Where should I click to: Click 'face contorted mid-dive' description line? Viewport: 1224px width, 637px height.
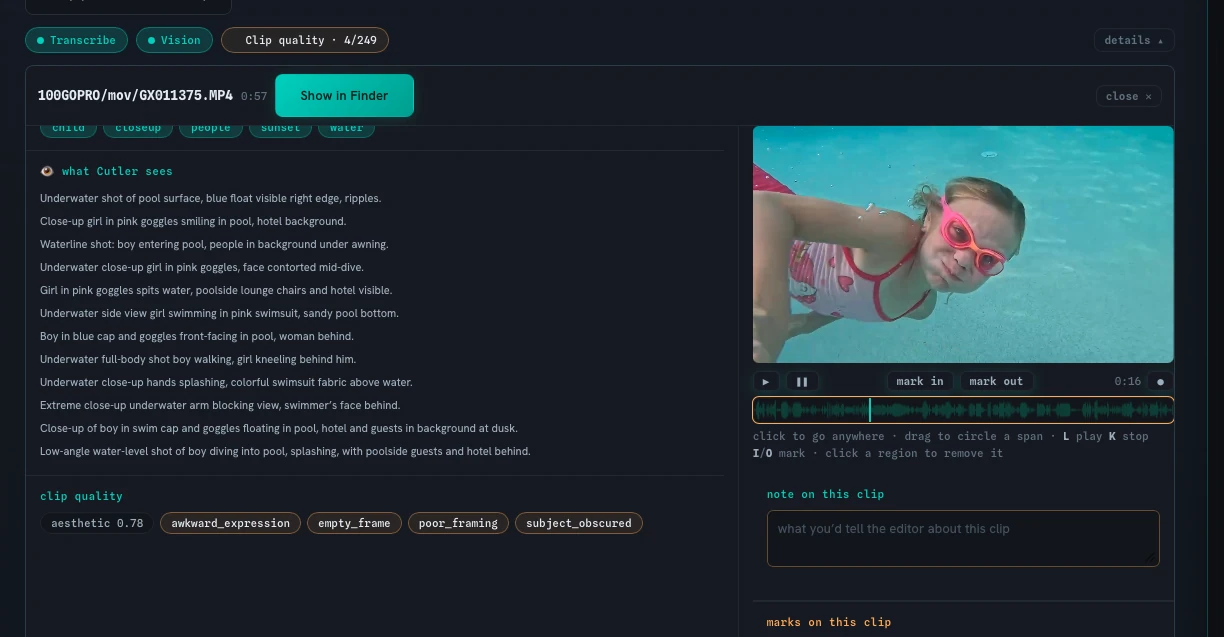202,267
